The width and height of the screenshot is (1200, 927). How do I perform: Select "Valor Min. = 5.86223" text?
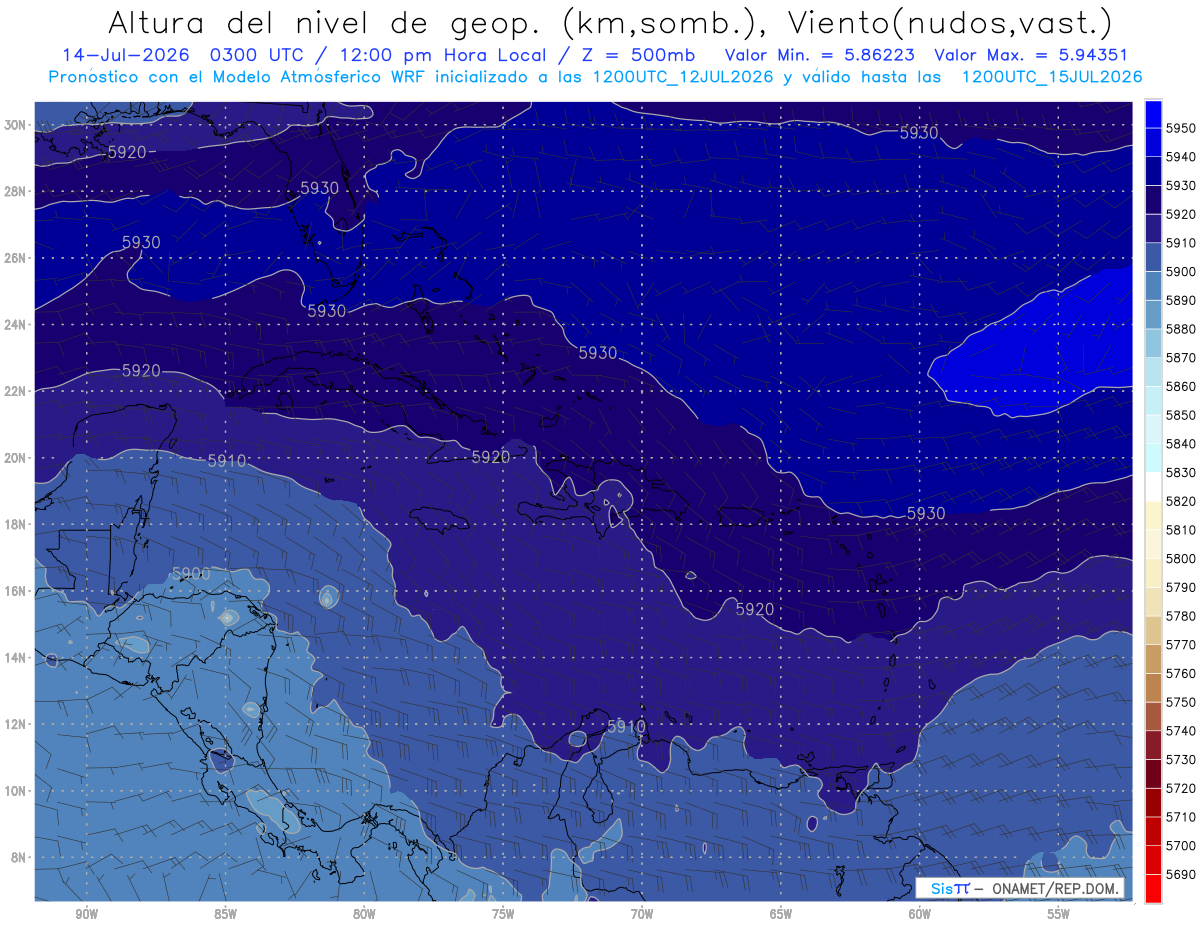(820, 55)
